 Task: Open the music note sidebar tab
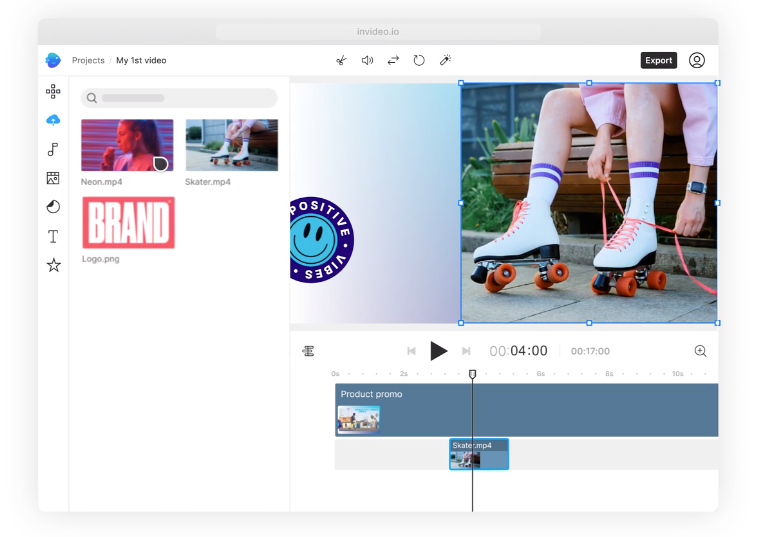(53, 149)
